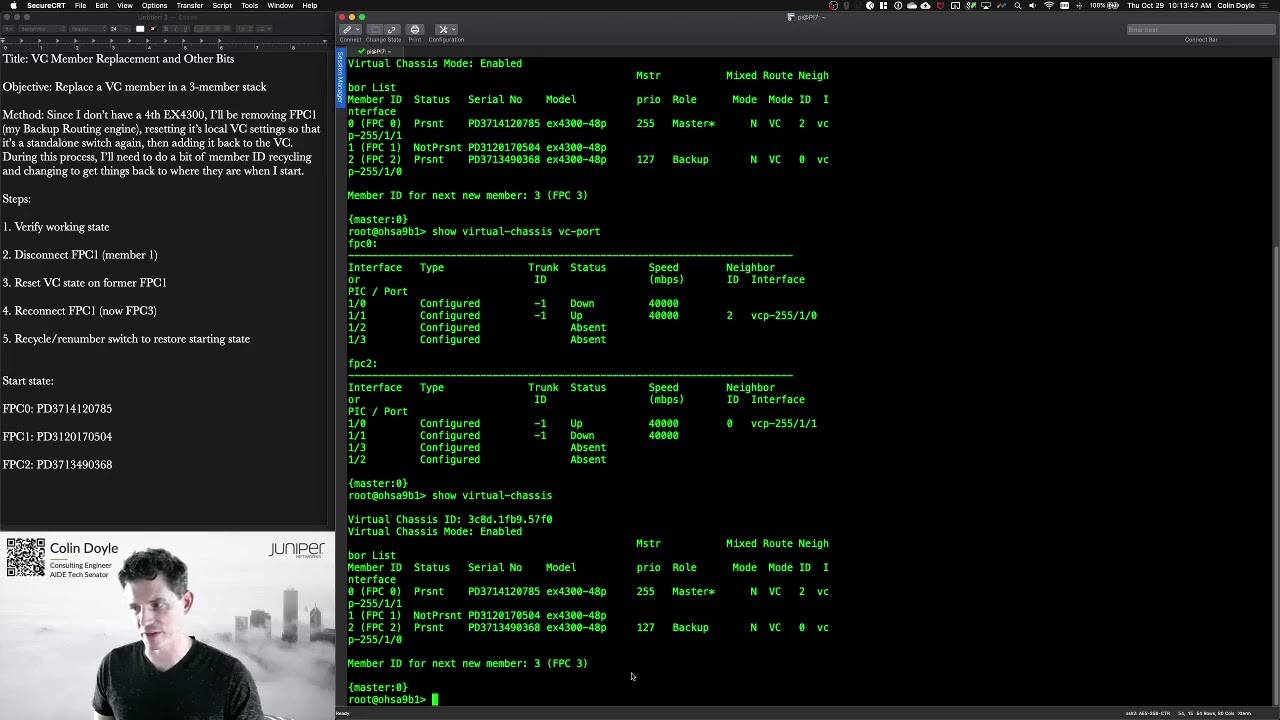1280x720 pixels.
Task: Toggle underline formatting in the text editor
Action: click(x=185, y=29)
